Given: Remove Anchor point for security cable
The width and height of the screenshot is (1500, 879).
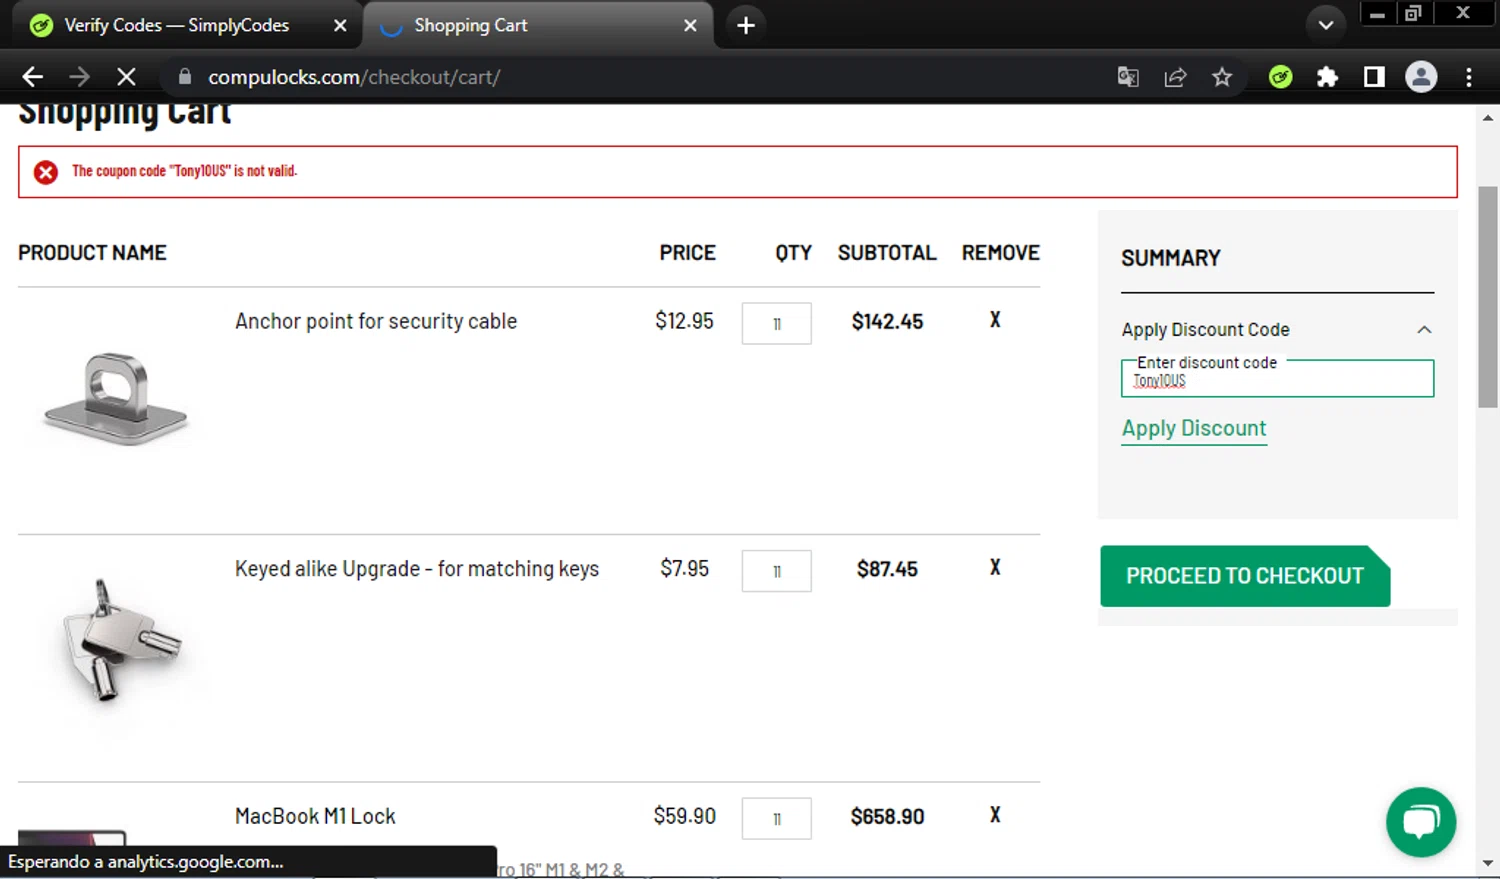Looking at the screenshot, I should (x=995, y=320).
